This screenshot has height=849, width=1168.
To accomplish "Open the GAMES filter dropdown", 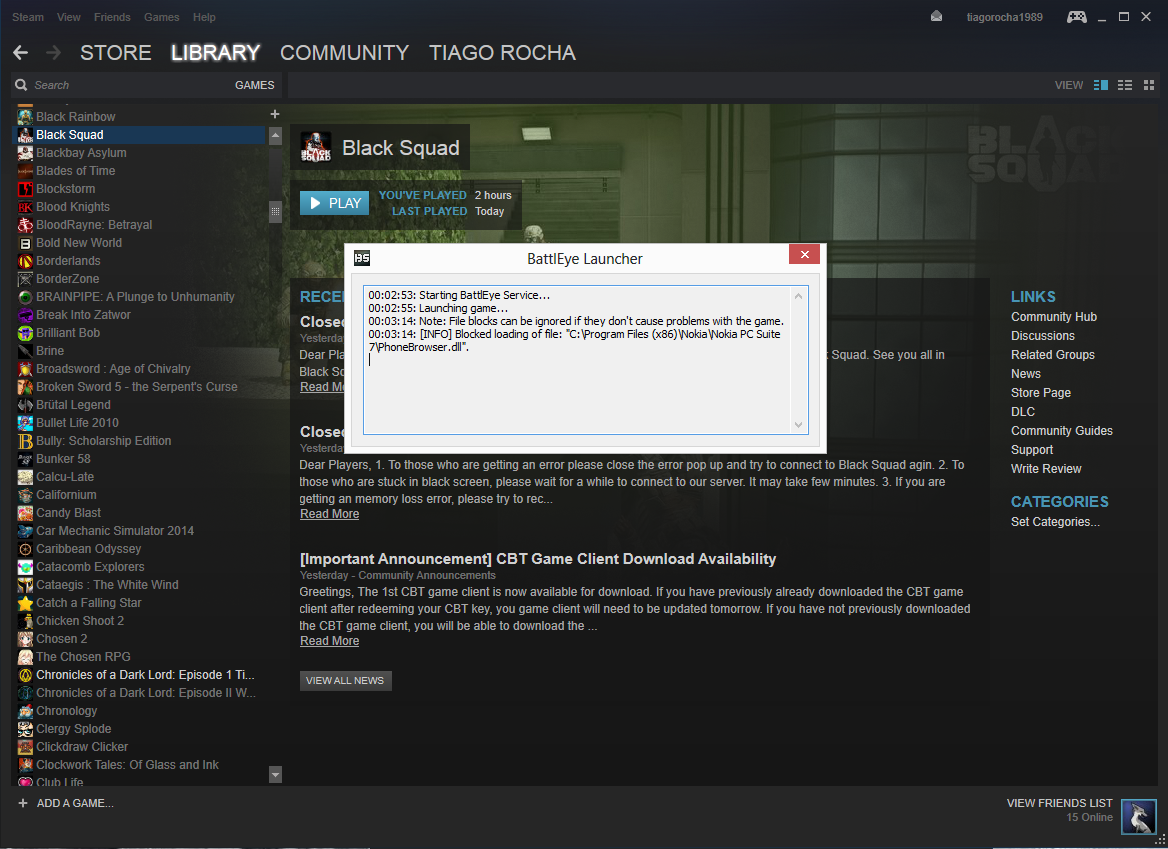I will (255, 85).
